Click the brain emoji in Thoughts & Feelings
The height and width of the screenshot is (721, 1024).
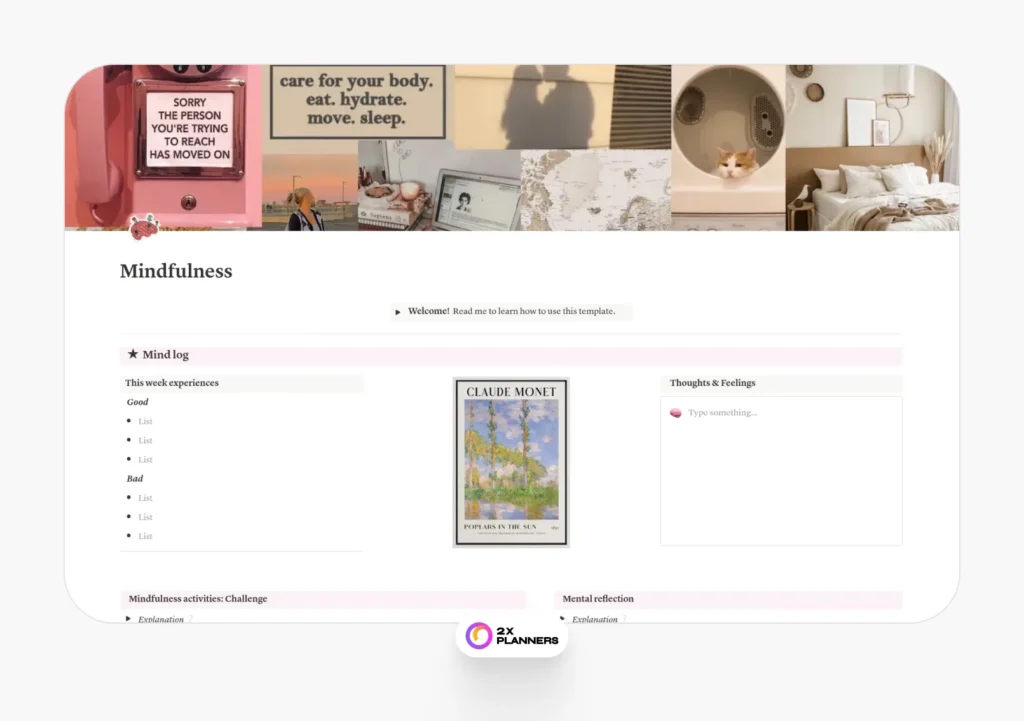(675, 413)
